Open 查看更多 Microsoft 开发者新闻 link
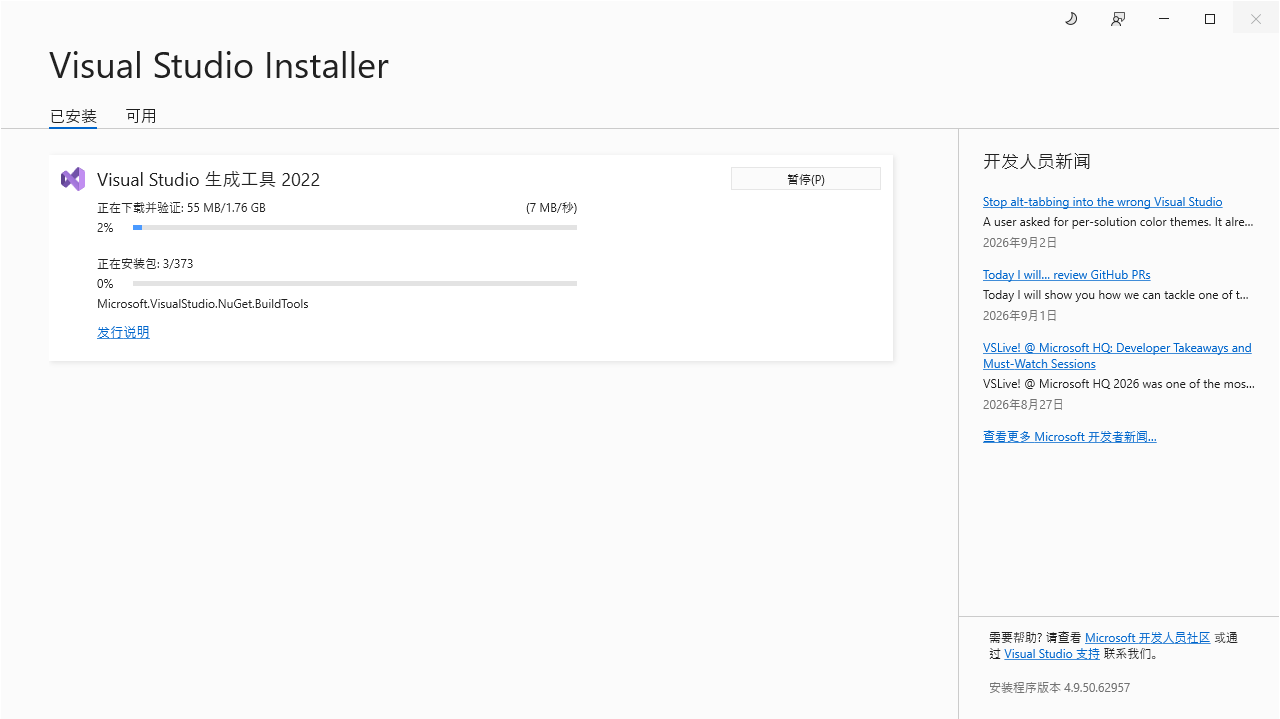The image size is (1280, 719). click(x=1070, y=437)
